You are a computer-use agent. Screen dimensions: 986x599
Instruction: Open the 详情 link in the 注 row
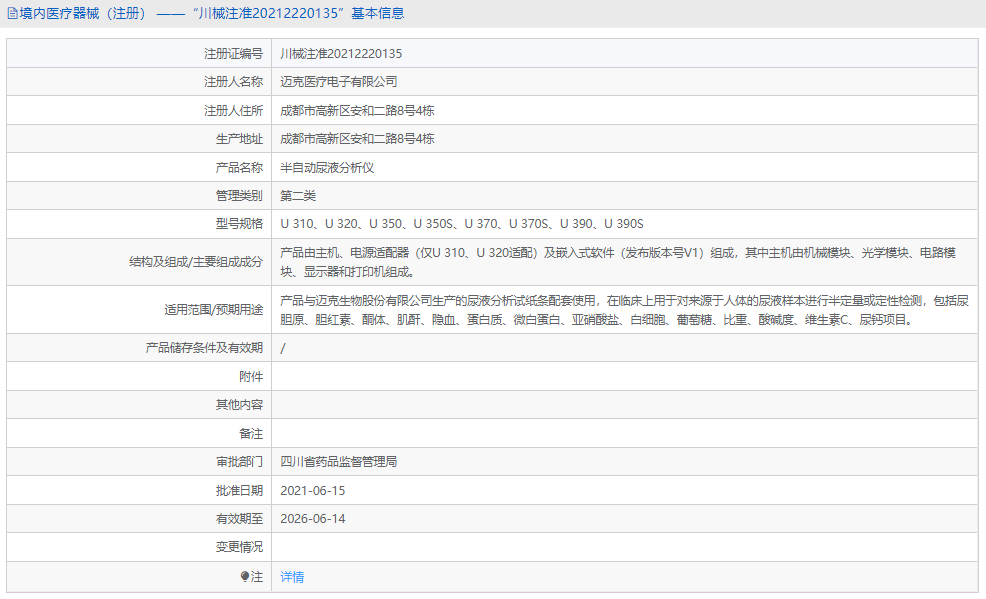pos(290,577)
